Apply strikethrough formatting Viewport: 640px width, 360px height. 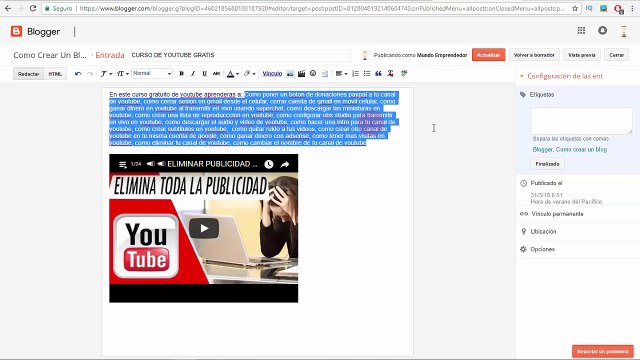[x=216, y=73]
